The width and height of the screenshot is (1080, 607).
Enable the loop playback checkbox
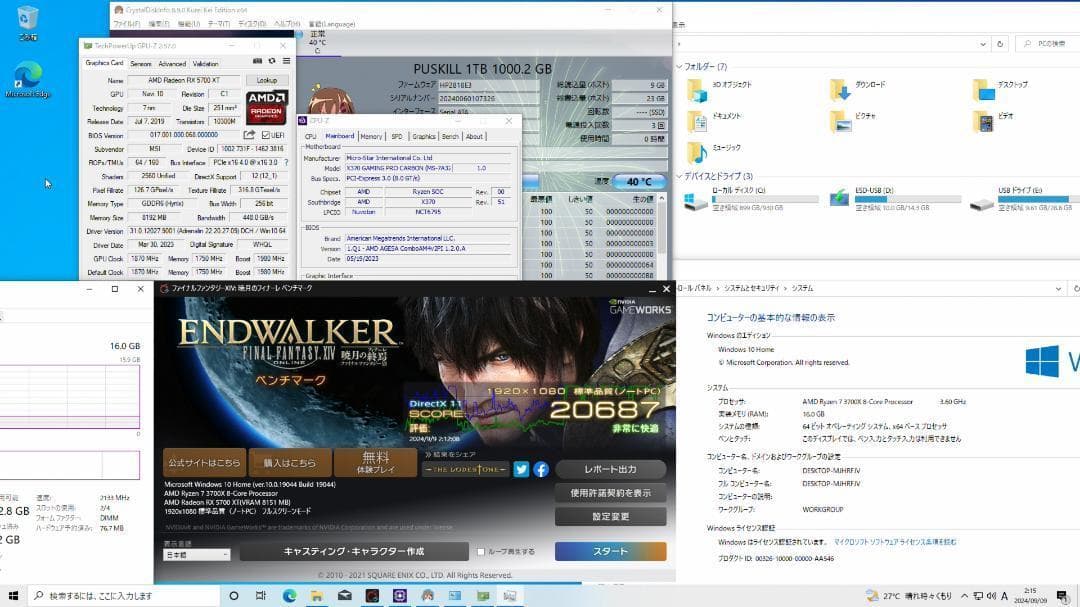(x=481, y=551)
